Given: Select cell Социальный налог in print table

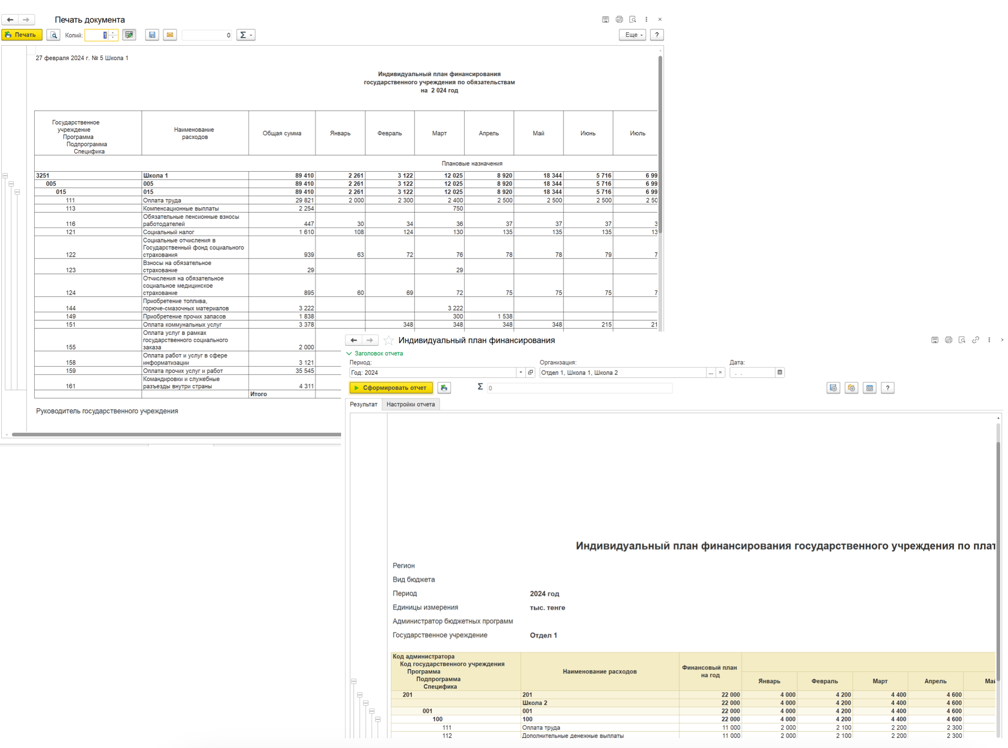Looking at the screenshot, I should click(195, 232).
